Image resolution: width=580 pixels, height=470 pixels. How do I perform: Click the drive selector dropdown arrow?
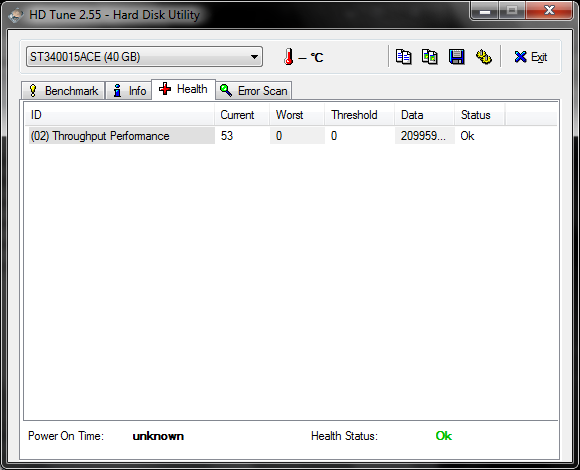[254, 57]
